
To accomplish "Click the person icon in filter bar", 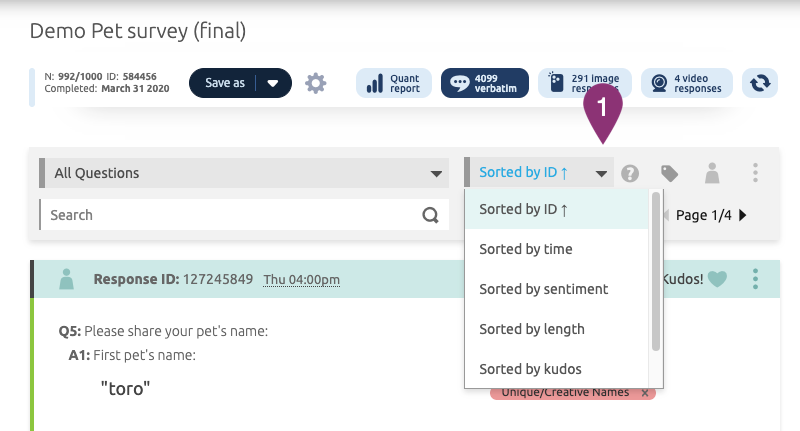I will tap(712, 173).
